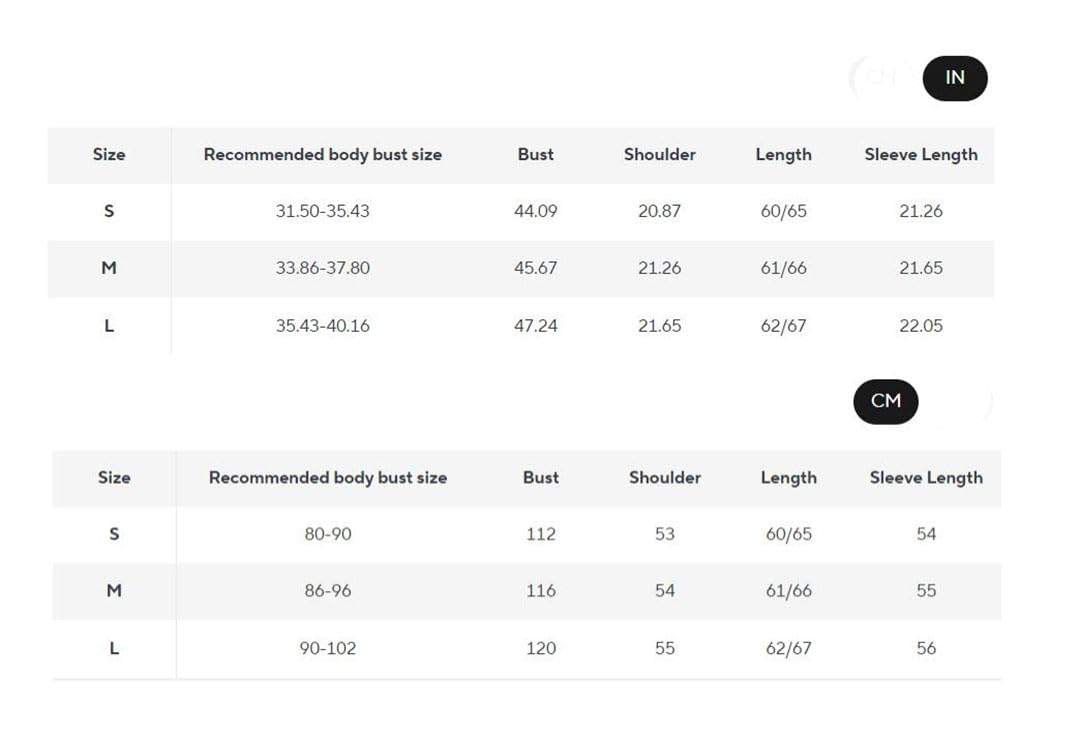Click the Bust header in centimeter table
Viewport: 1080px width, 741px height.
[541, 478]
